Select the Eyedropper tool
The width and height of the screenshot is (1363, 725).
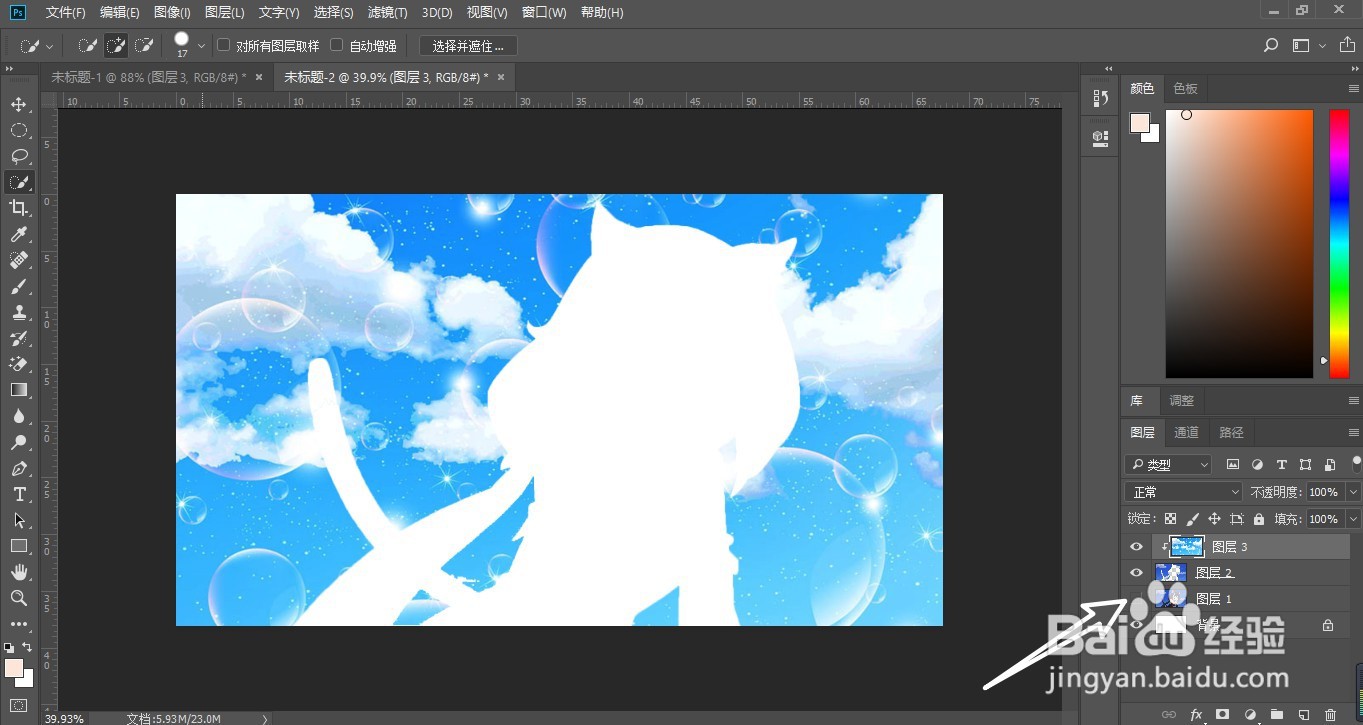pyautogui.click(x=19, y=234)
